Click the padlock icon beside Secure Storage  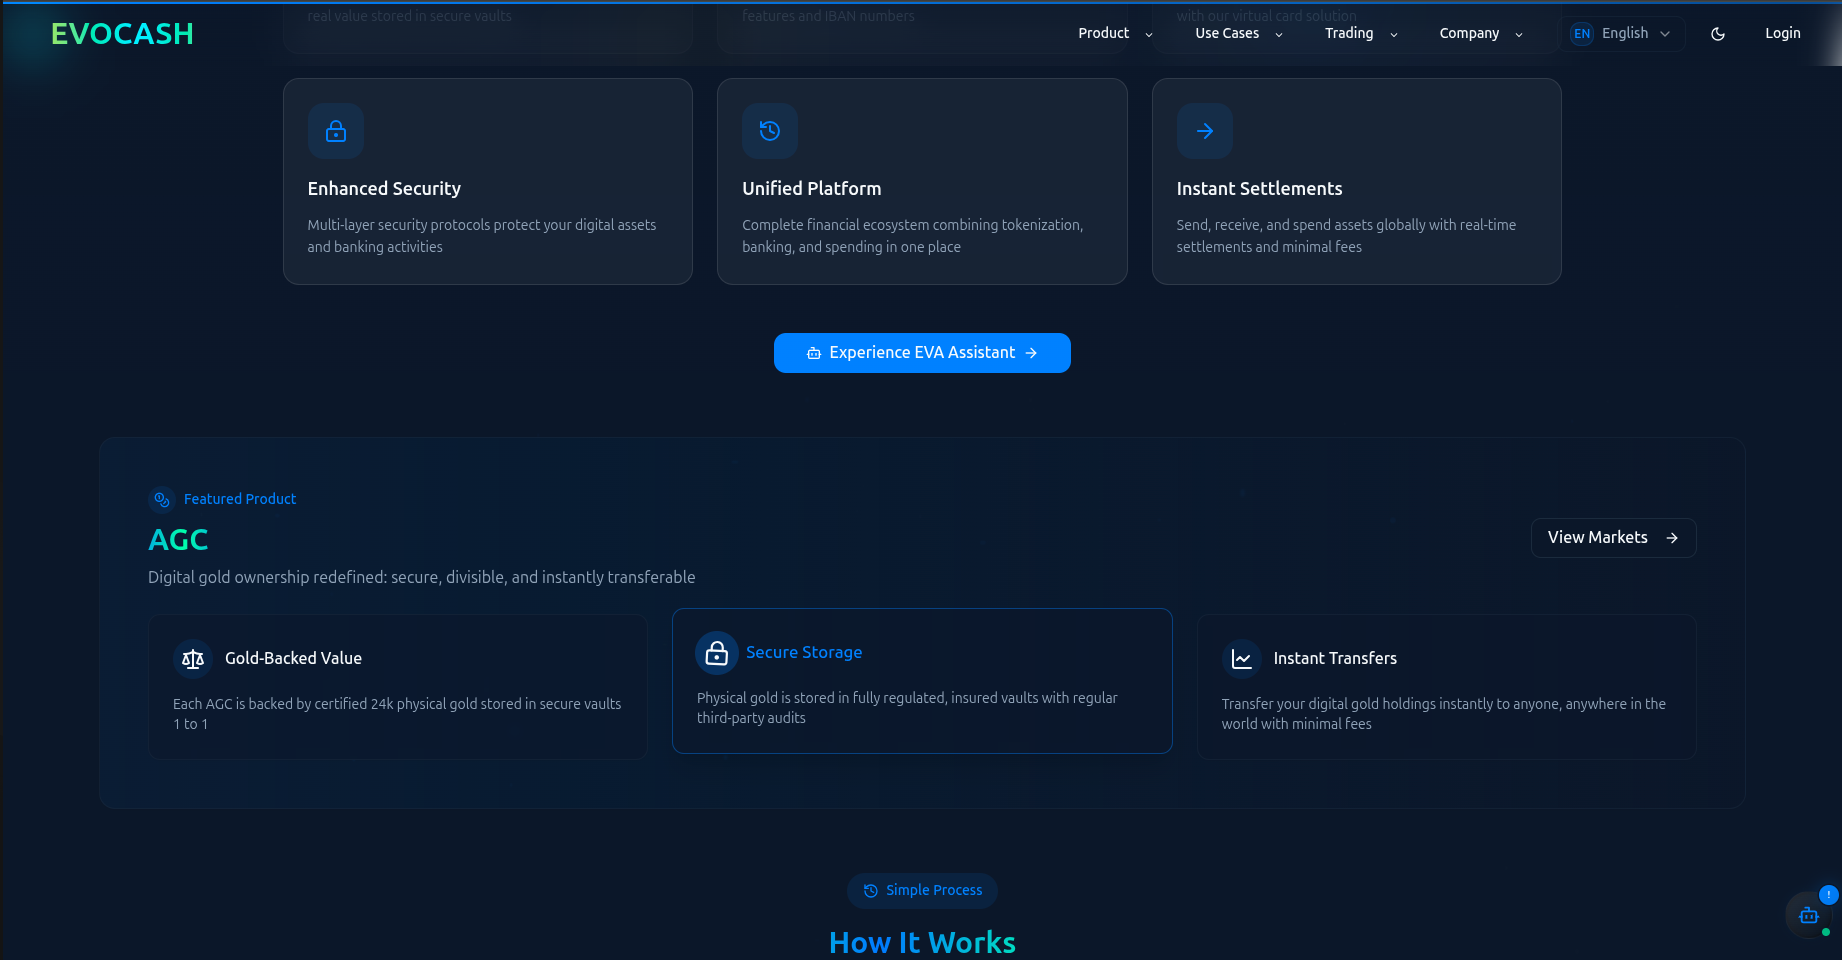pos(717,652)
